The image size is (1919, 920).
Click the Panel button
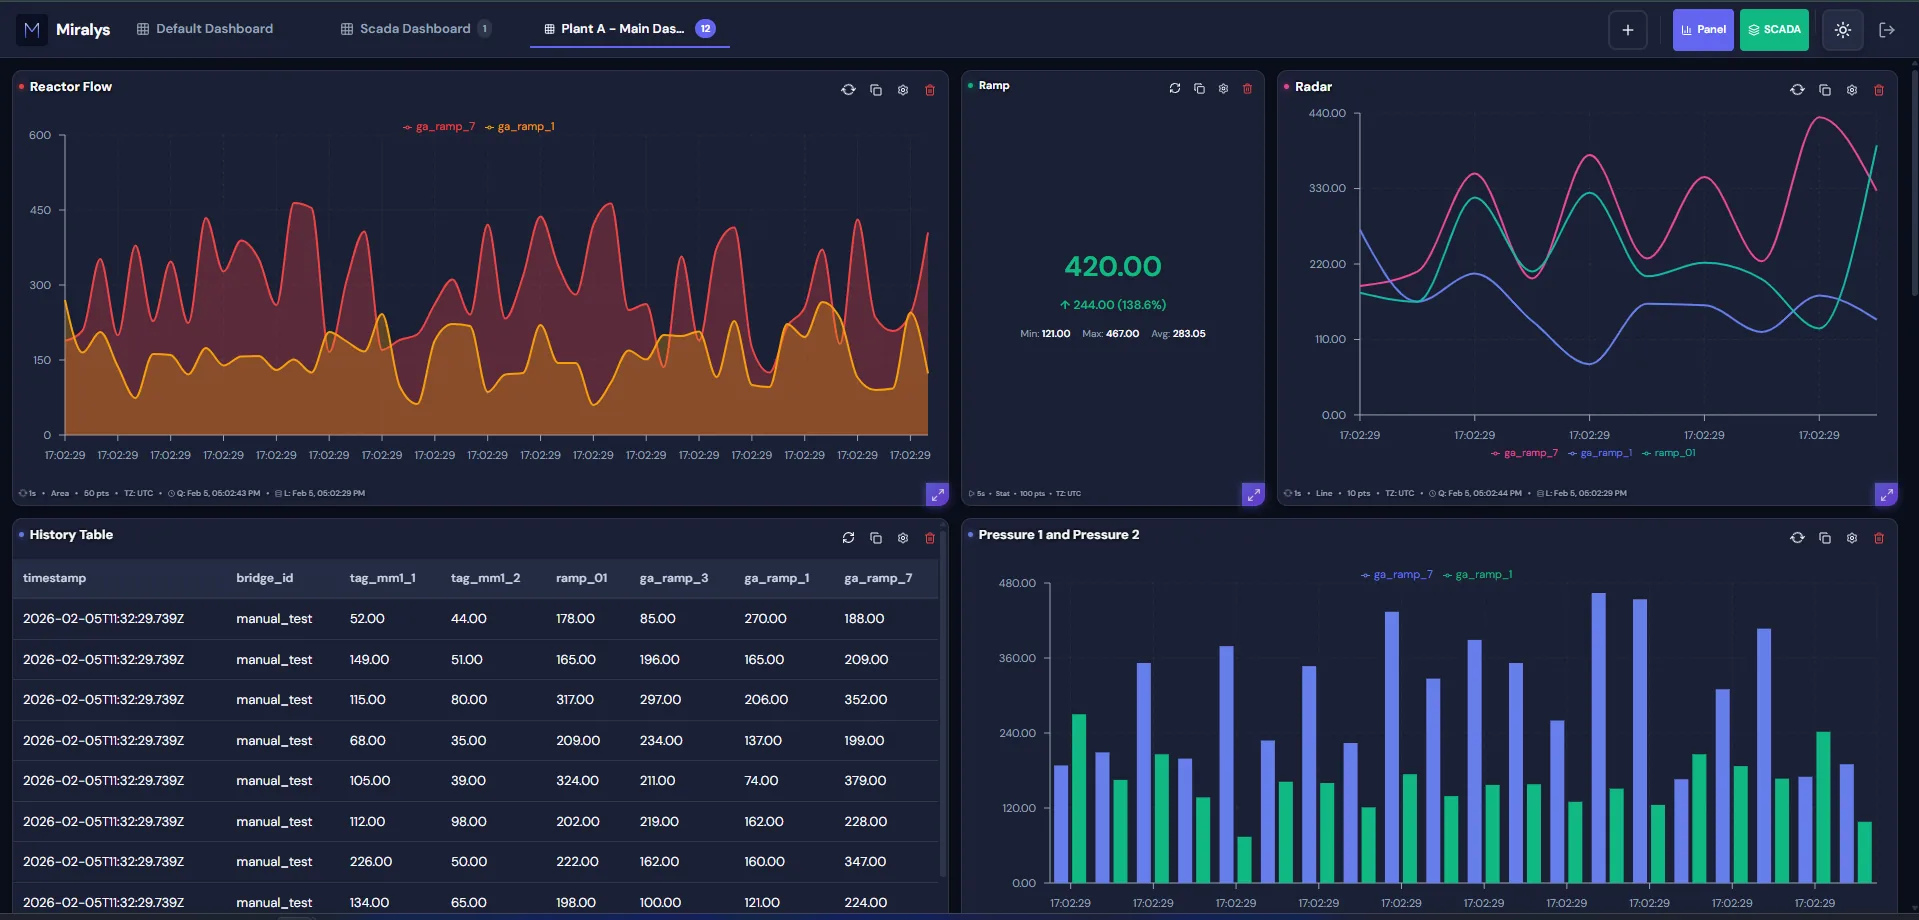1703,30
